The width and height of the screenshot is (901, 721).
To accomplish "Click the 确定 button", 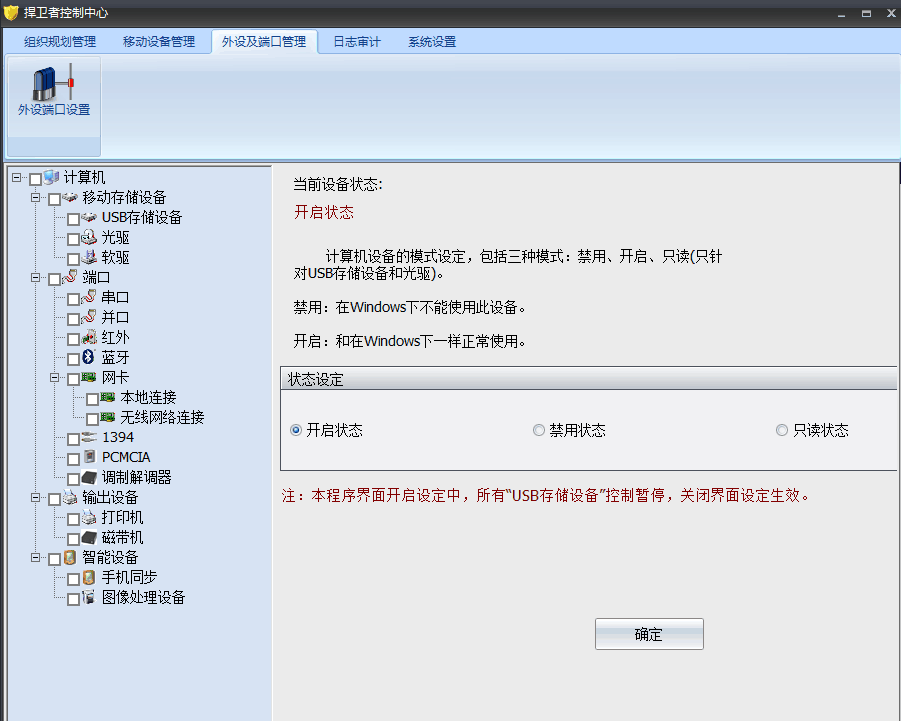I will (649, 634).
